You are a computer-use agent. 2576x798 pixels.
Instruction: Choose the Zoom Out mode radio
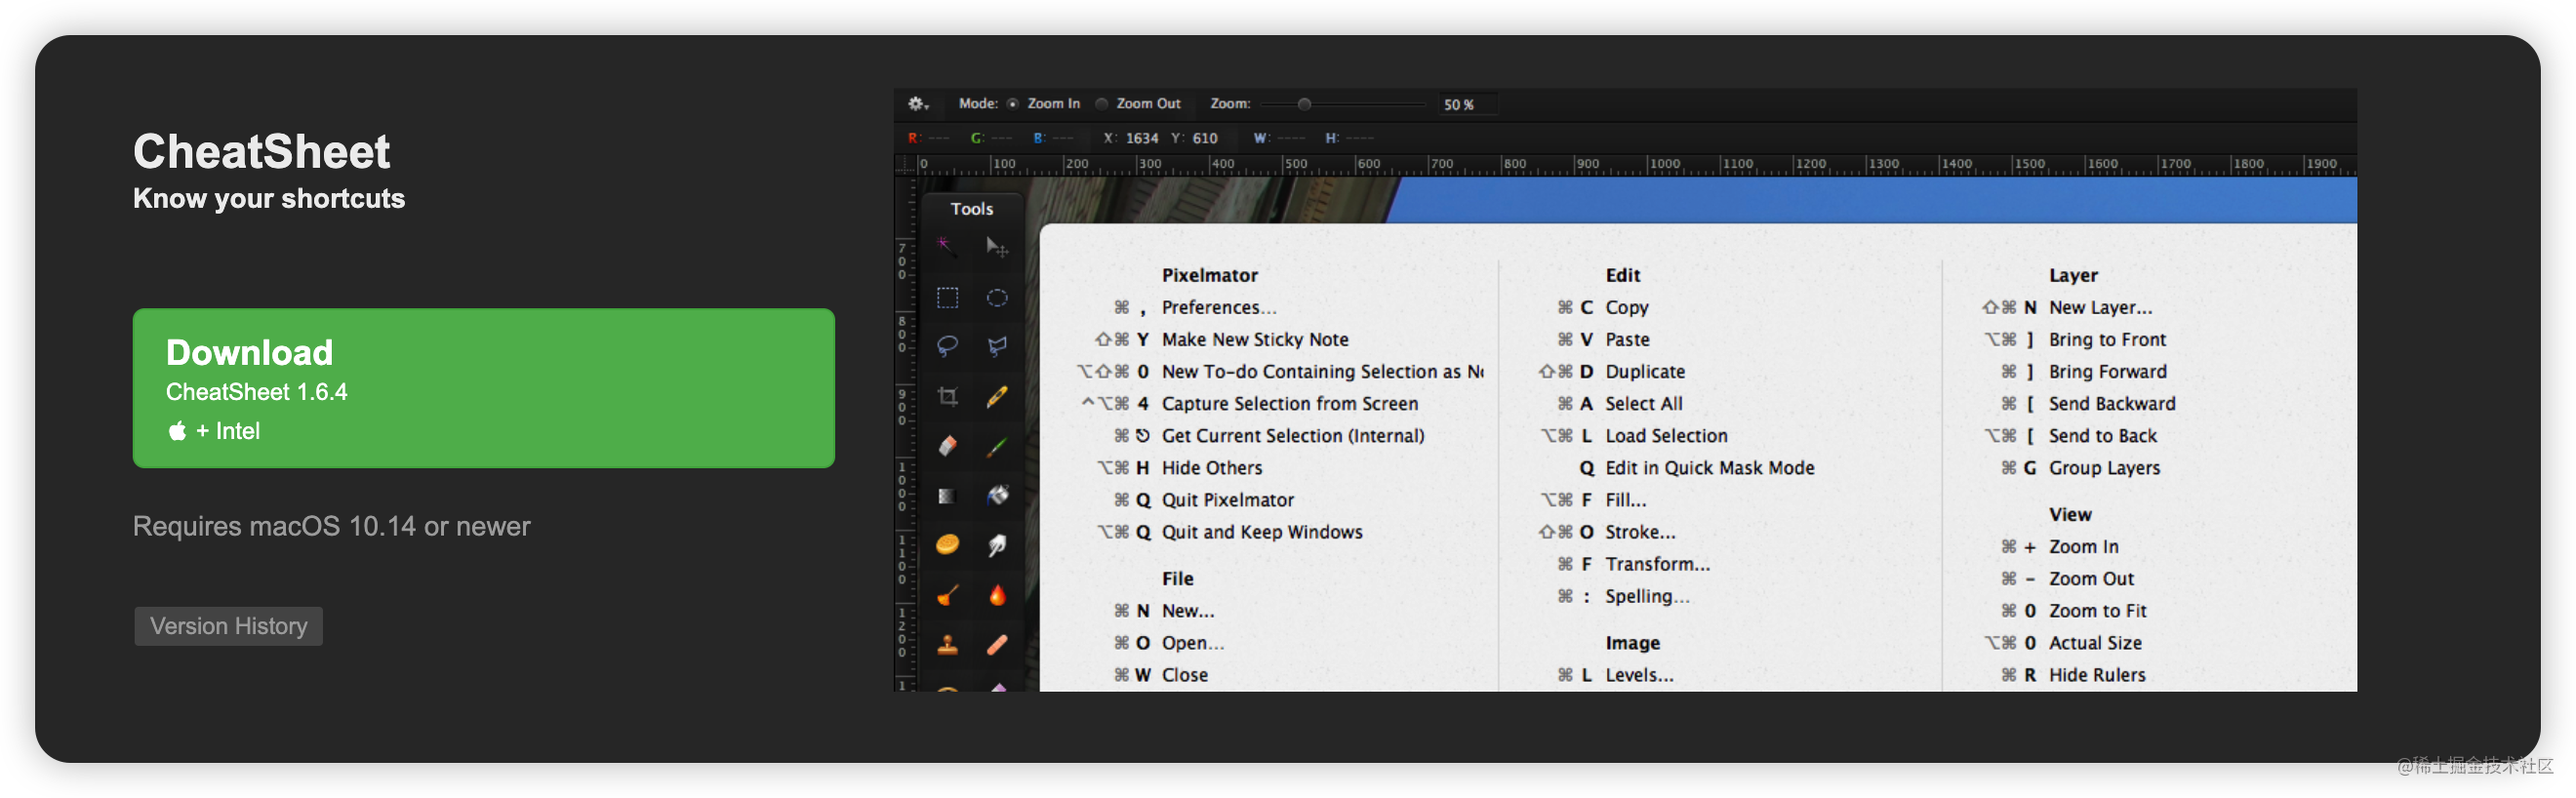pyautogui.click(x=1101, y=104)
